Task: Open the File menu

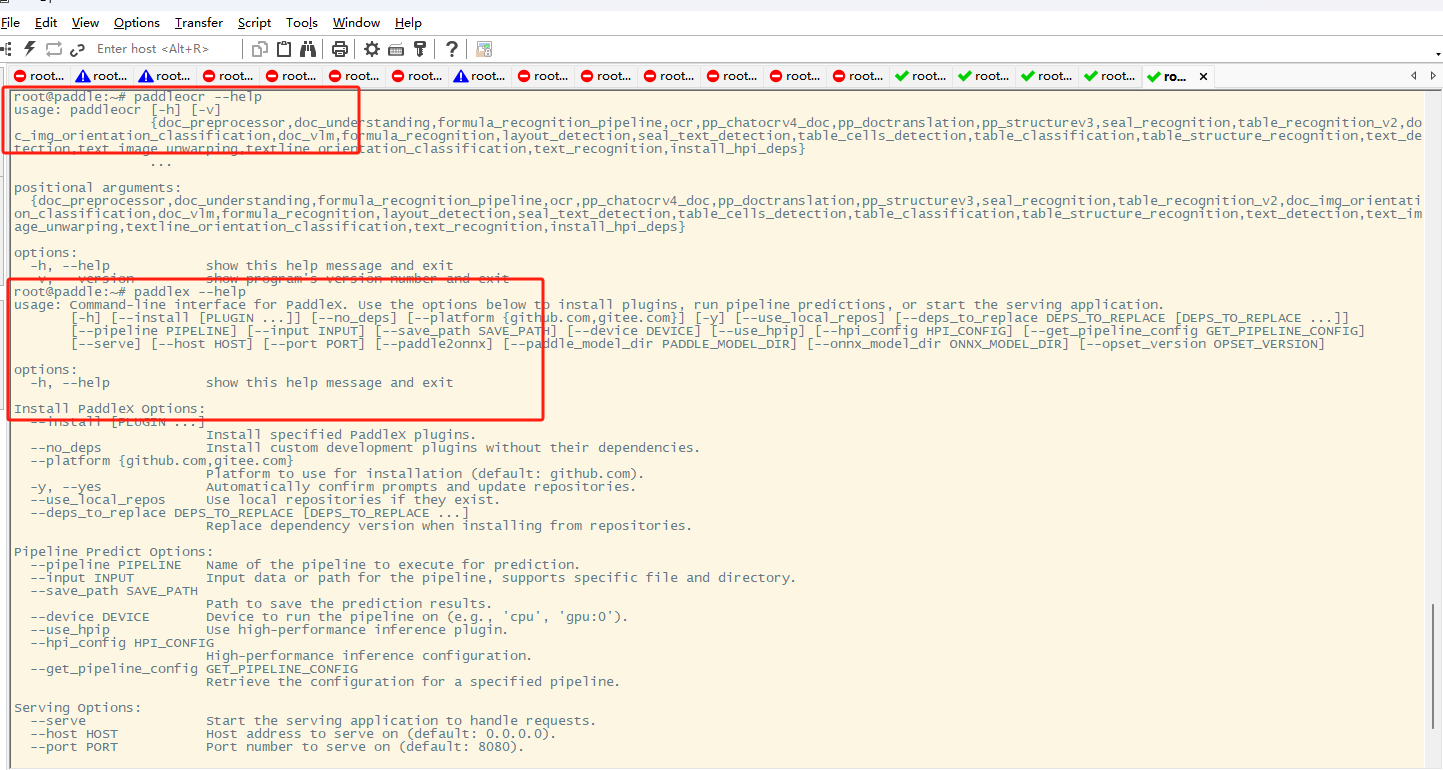Action: [x=10, y=22]
